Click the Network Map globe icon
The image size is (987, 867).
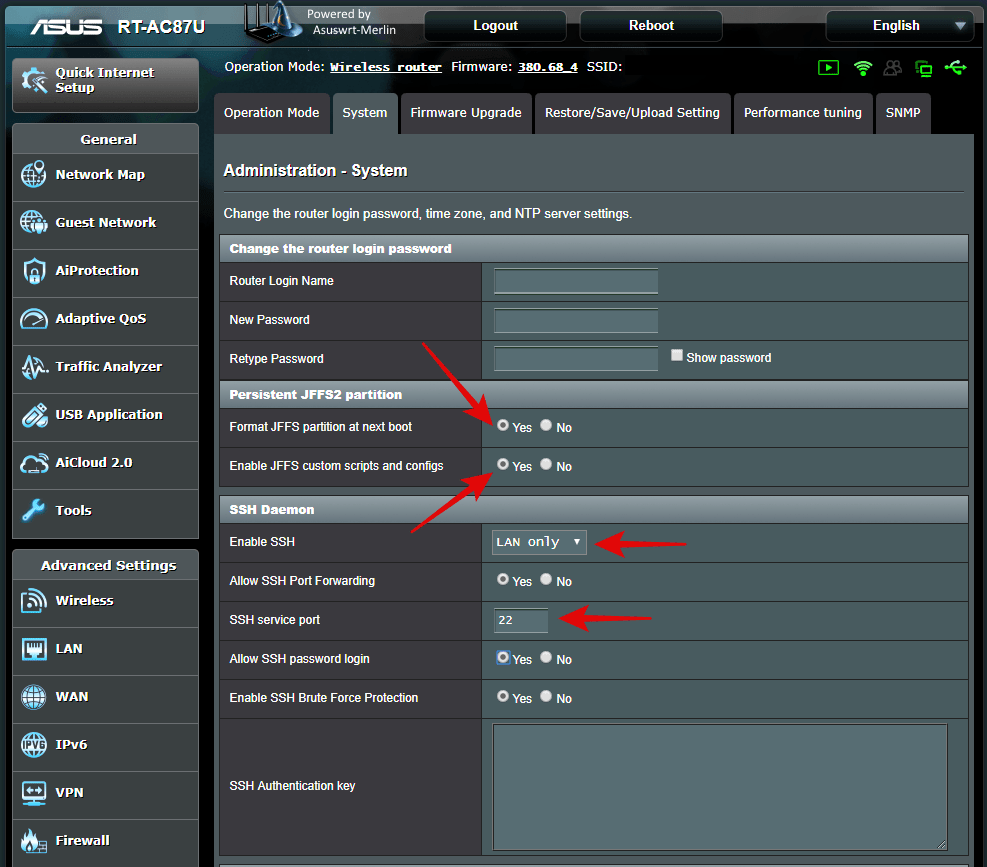pos(33,174)
